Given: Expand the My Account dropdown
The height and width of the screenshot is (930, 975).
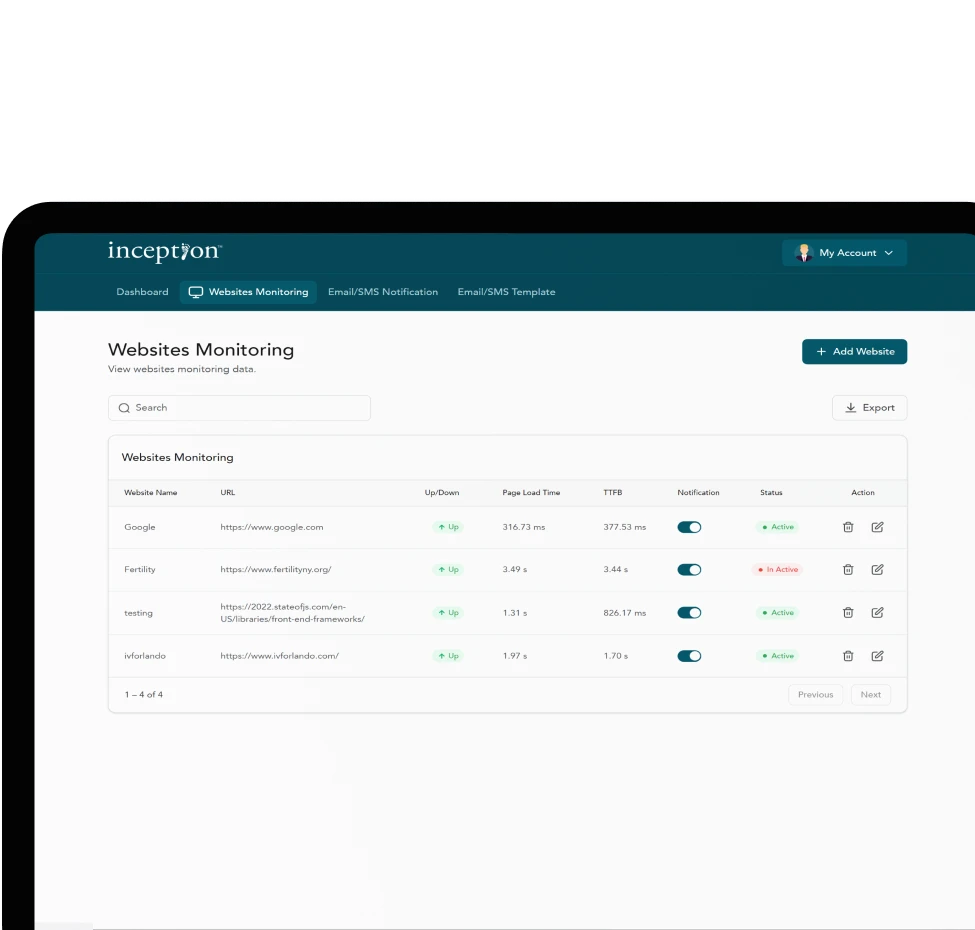Looking at the screenshot, I should click(844, 253).
